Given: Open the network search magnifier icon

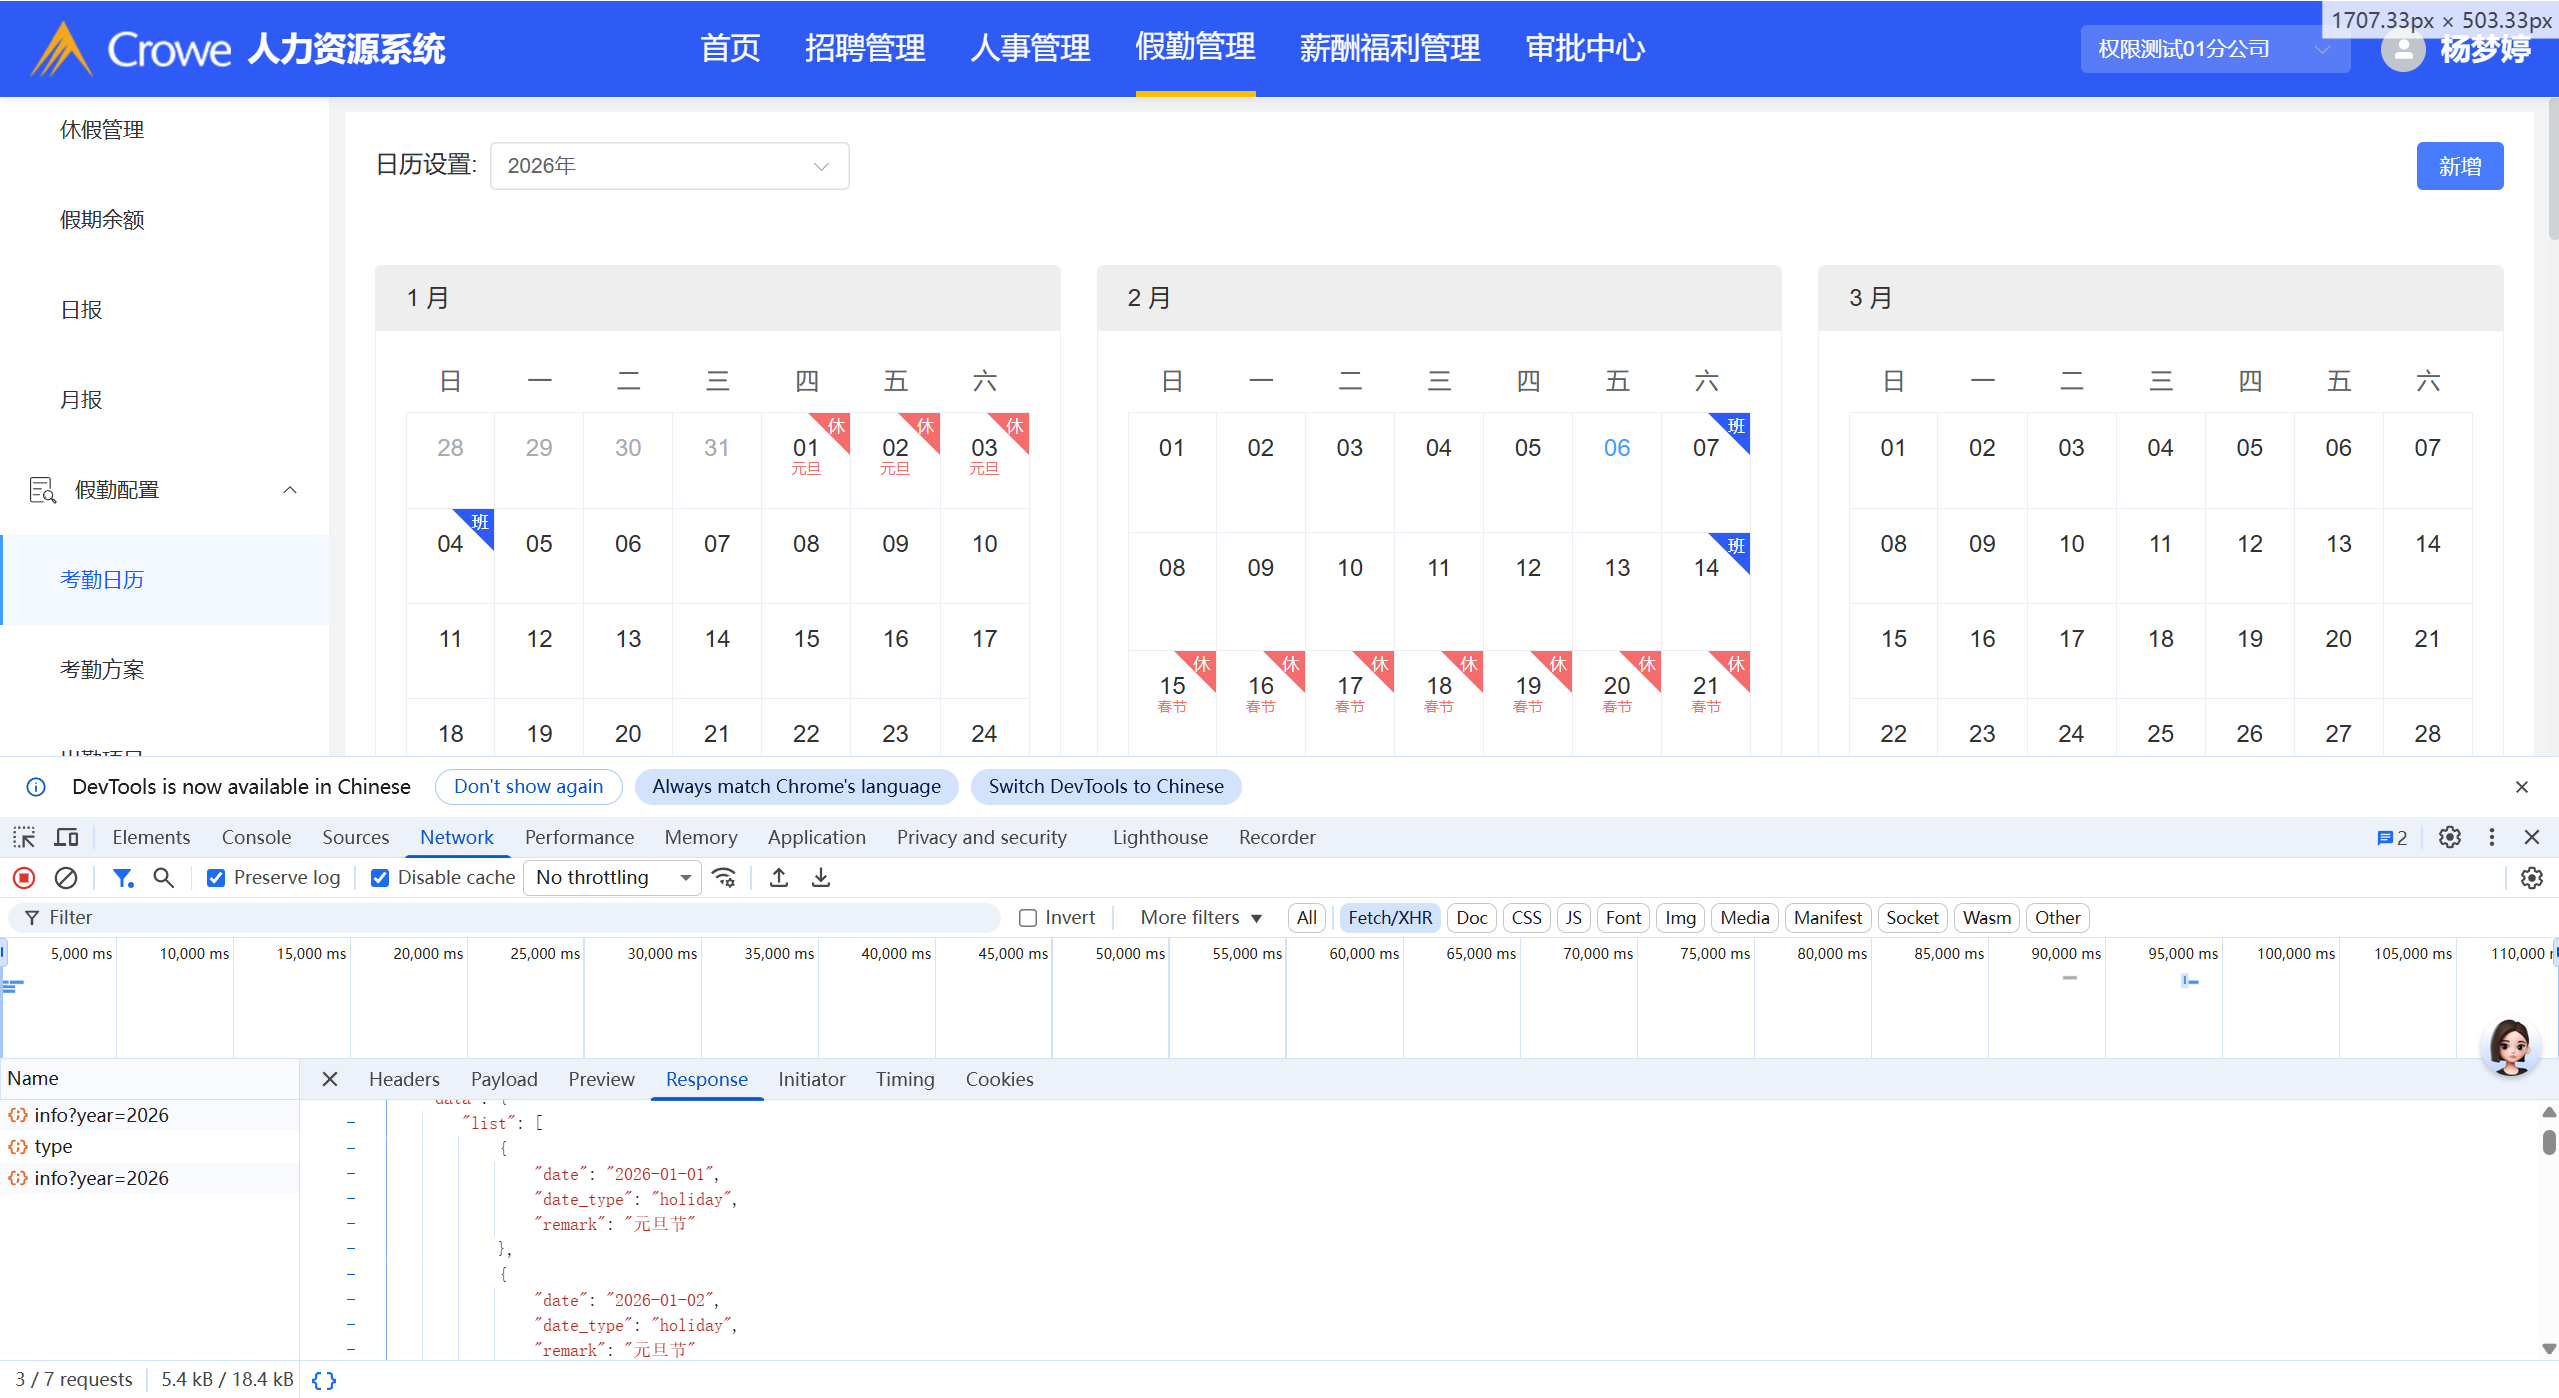Looking at the screenshot, I should (x=163, y=878).
